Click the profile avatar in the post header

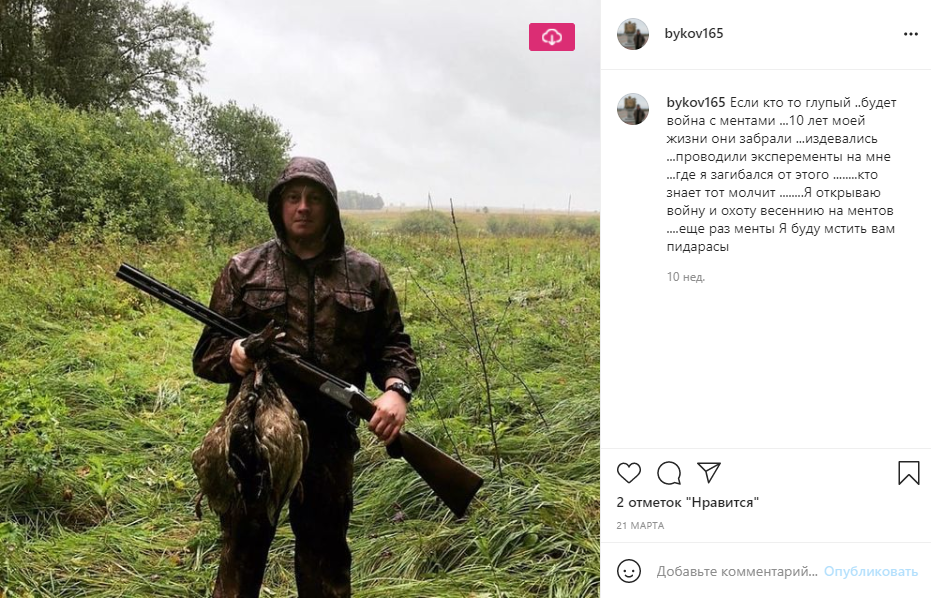pyautogui.click(x=633, y=34)
